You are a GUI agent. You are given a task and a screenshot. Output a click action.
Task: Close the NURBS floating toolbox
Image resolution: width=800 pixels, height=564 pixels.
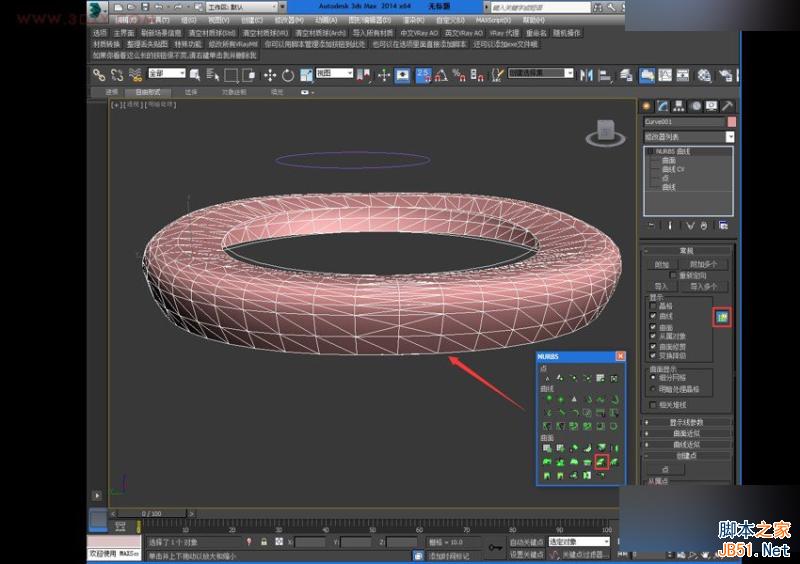tap(620, 356)
